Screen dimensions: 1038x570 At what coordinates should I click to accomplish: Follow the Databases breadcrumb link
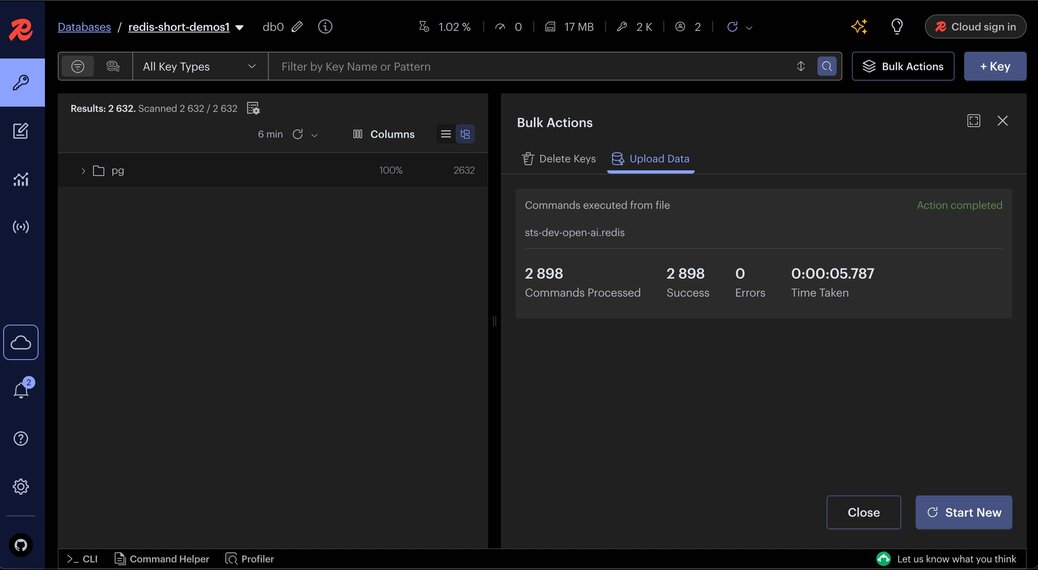pyautogui.click(x=84, y=27)
